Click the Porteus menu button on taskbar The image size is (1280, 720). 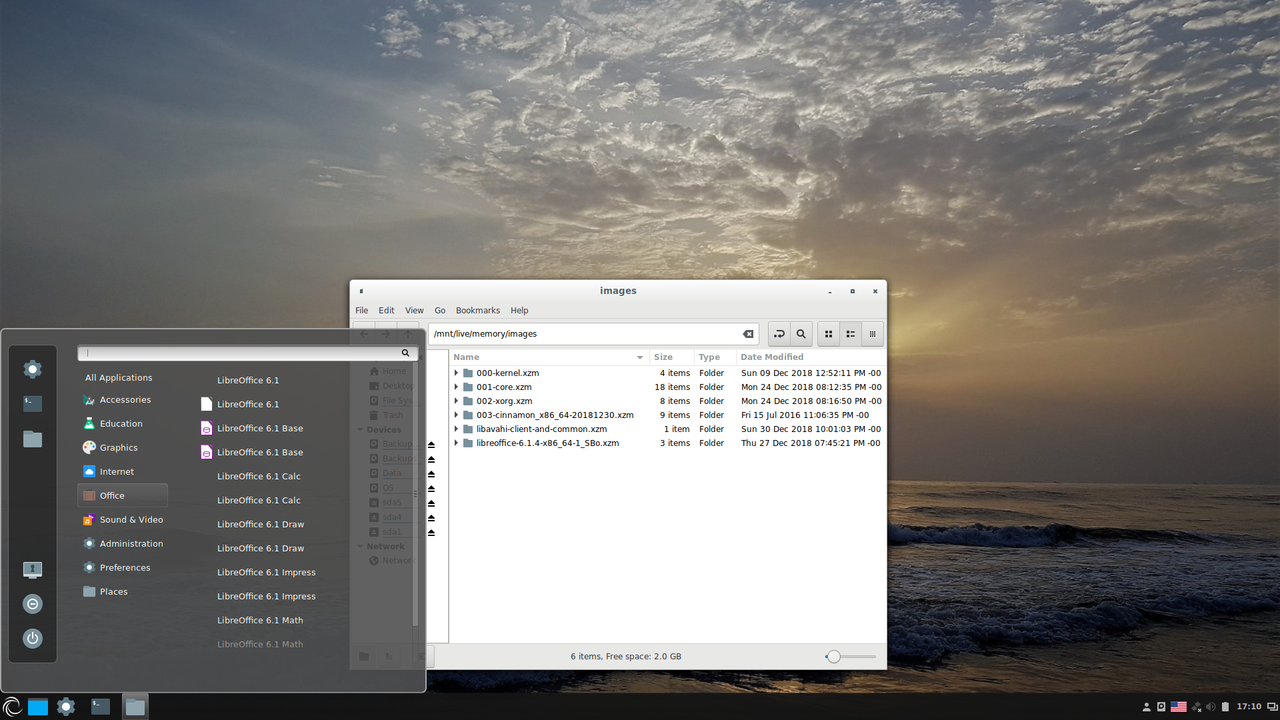pos(11,707)
